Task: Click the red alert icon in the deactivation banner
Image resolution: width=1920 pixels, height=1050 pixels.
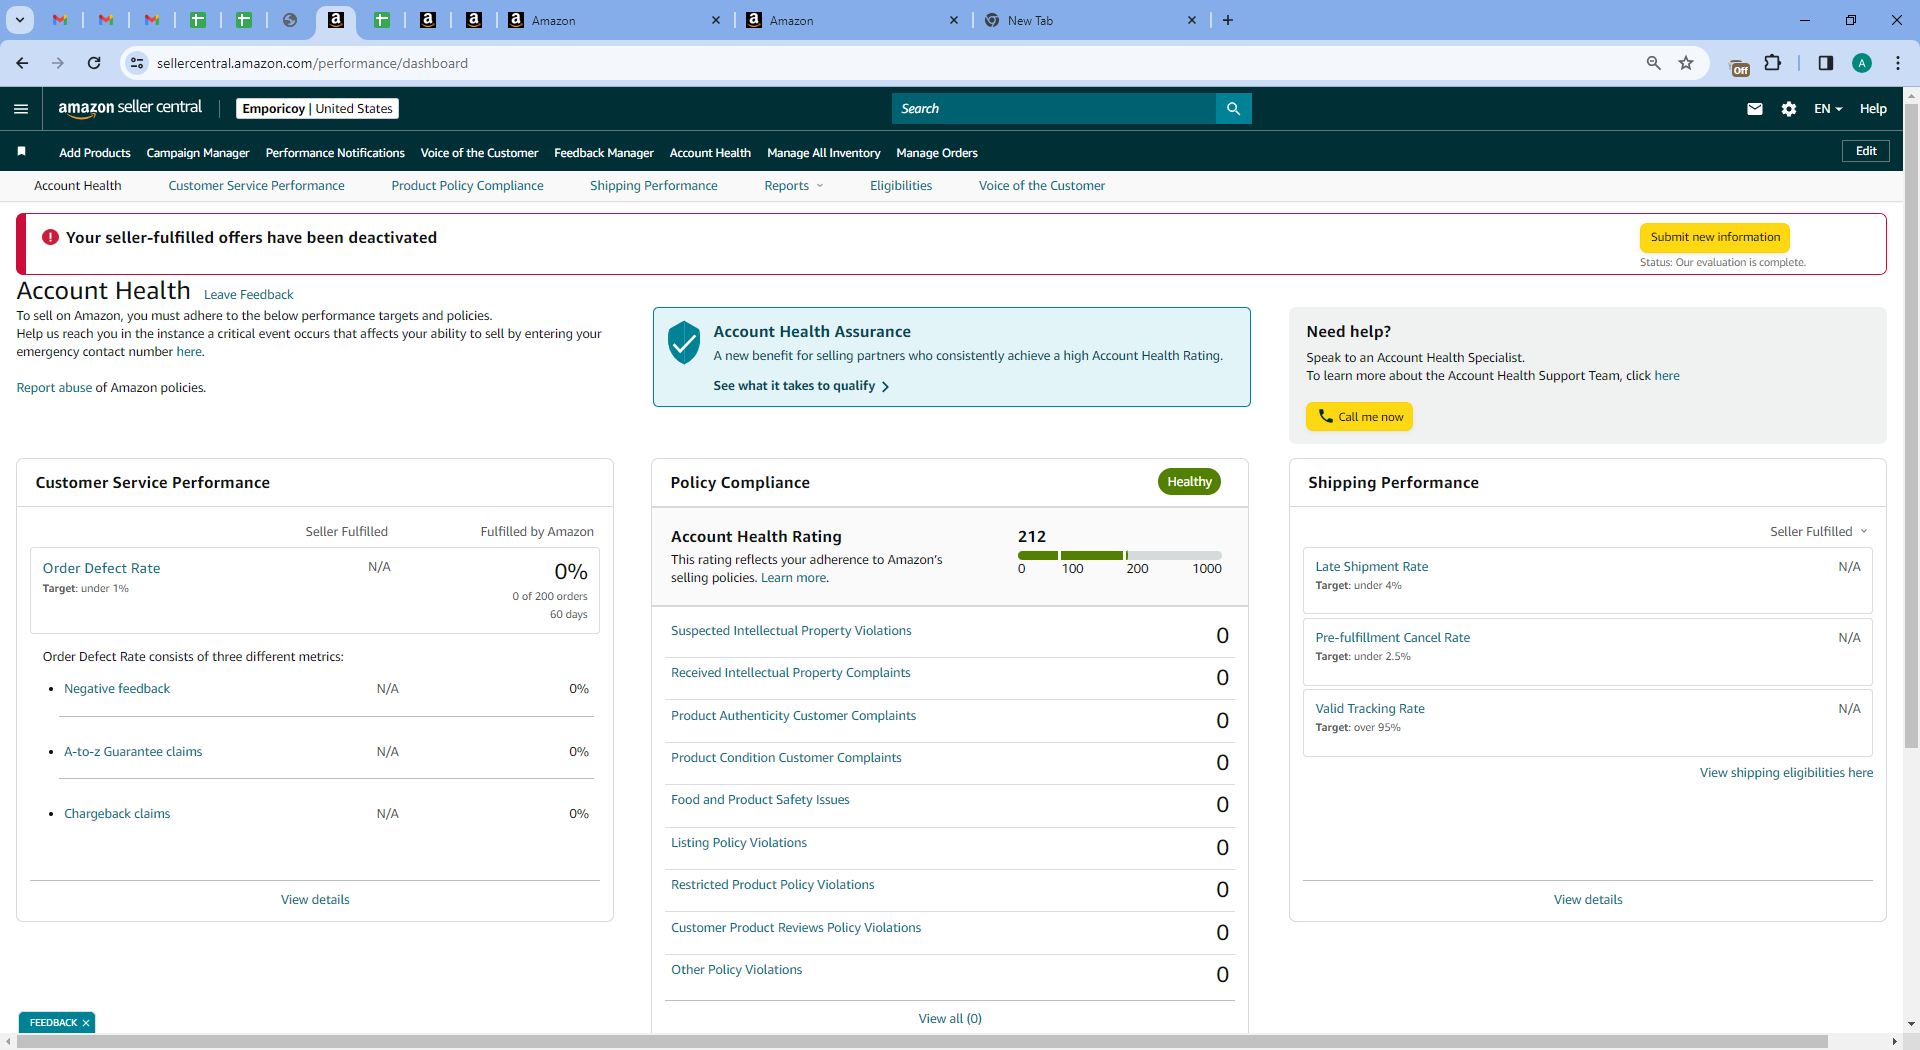Action: [x=50, y=237]
